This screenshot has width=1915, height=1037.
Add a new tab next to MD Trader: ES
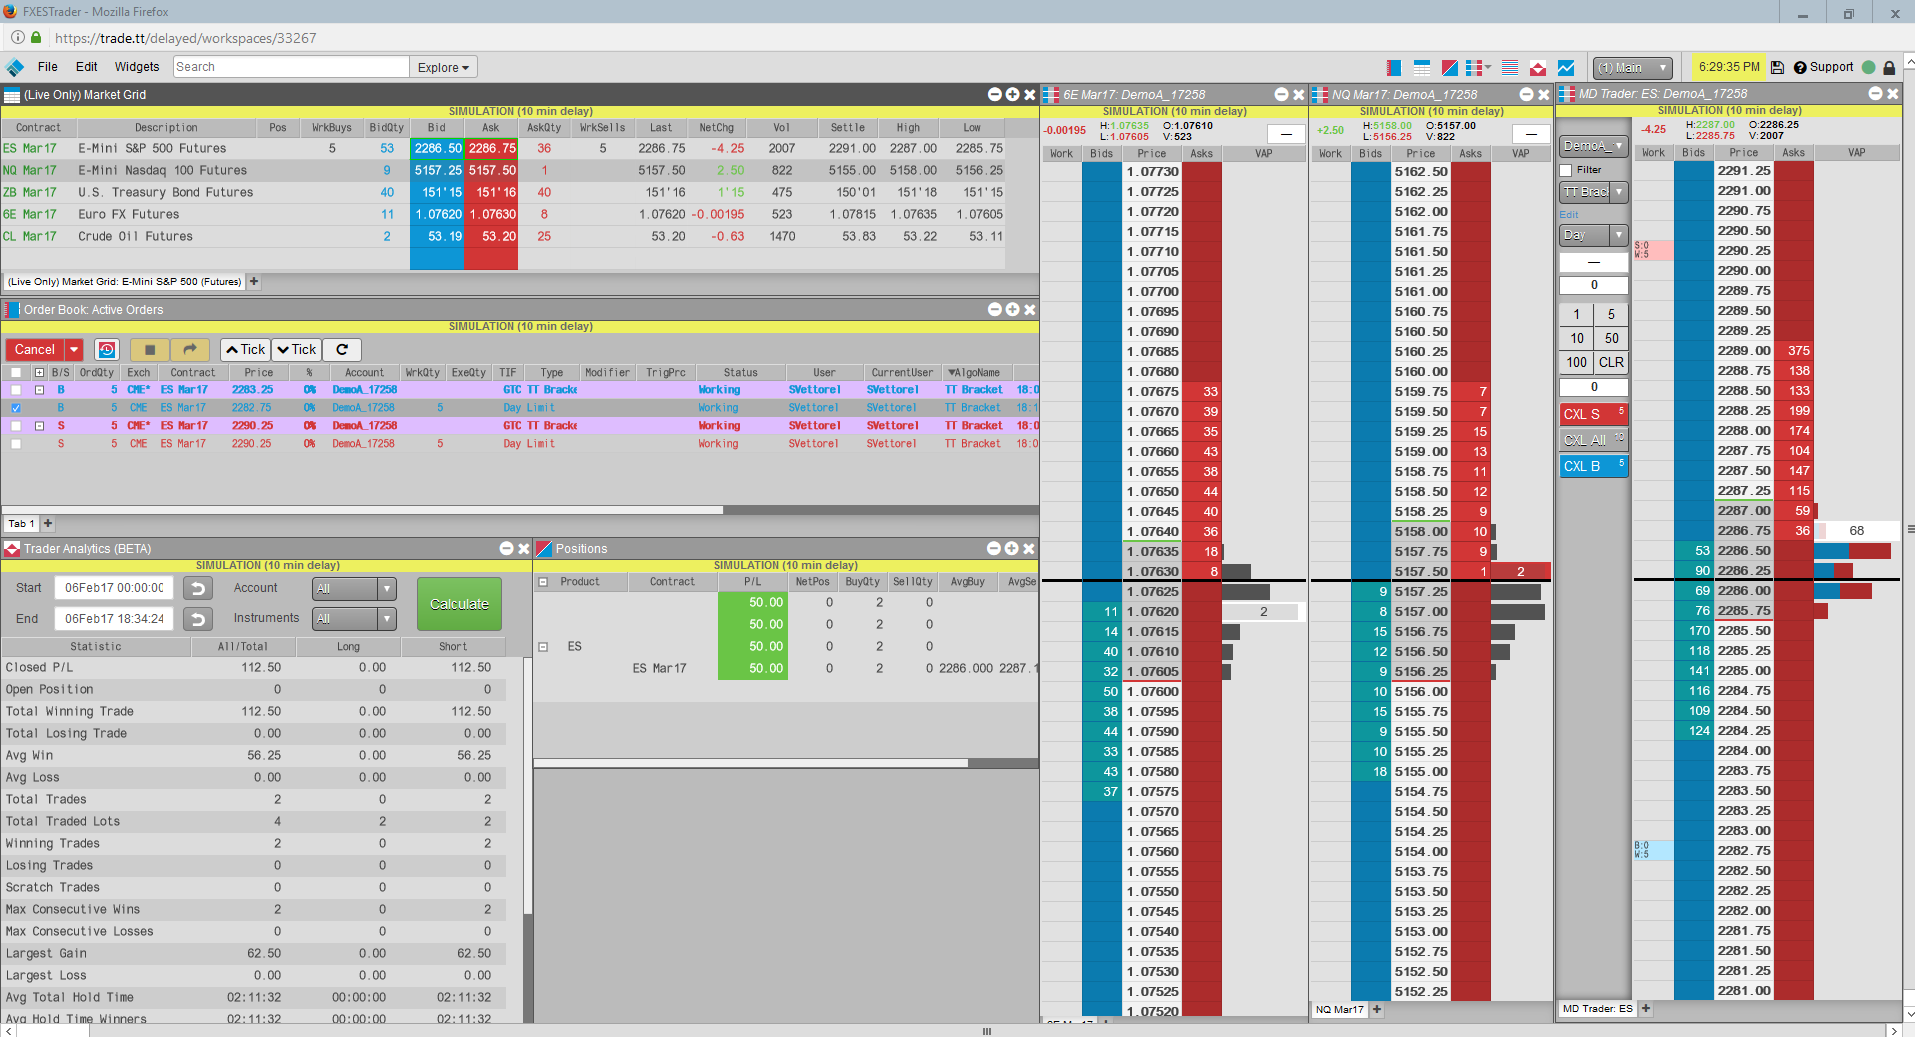tap(1646, 1009)
